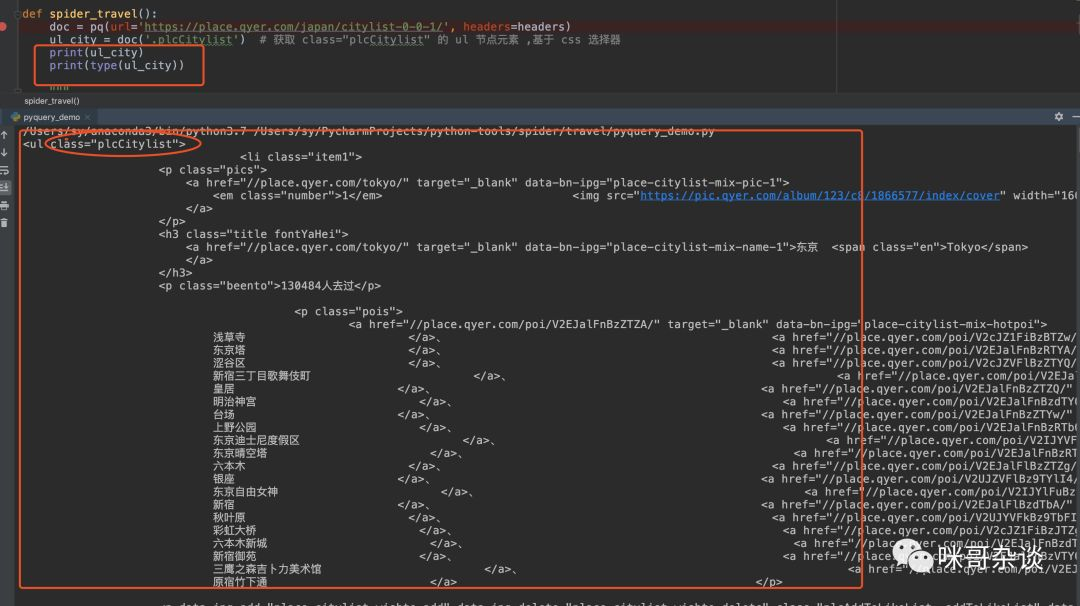Click the li class="item1" output line
The height and width of the screenshot is (606, 1080).
301,157
